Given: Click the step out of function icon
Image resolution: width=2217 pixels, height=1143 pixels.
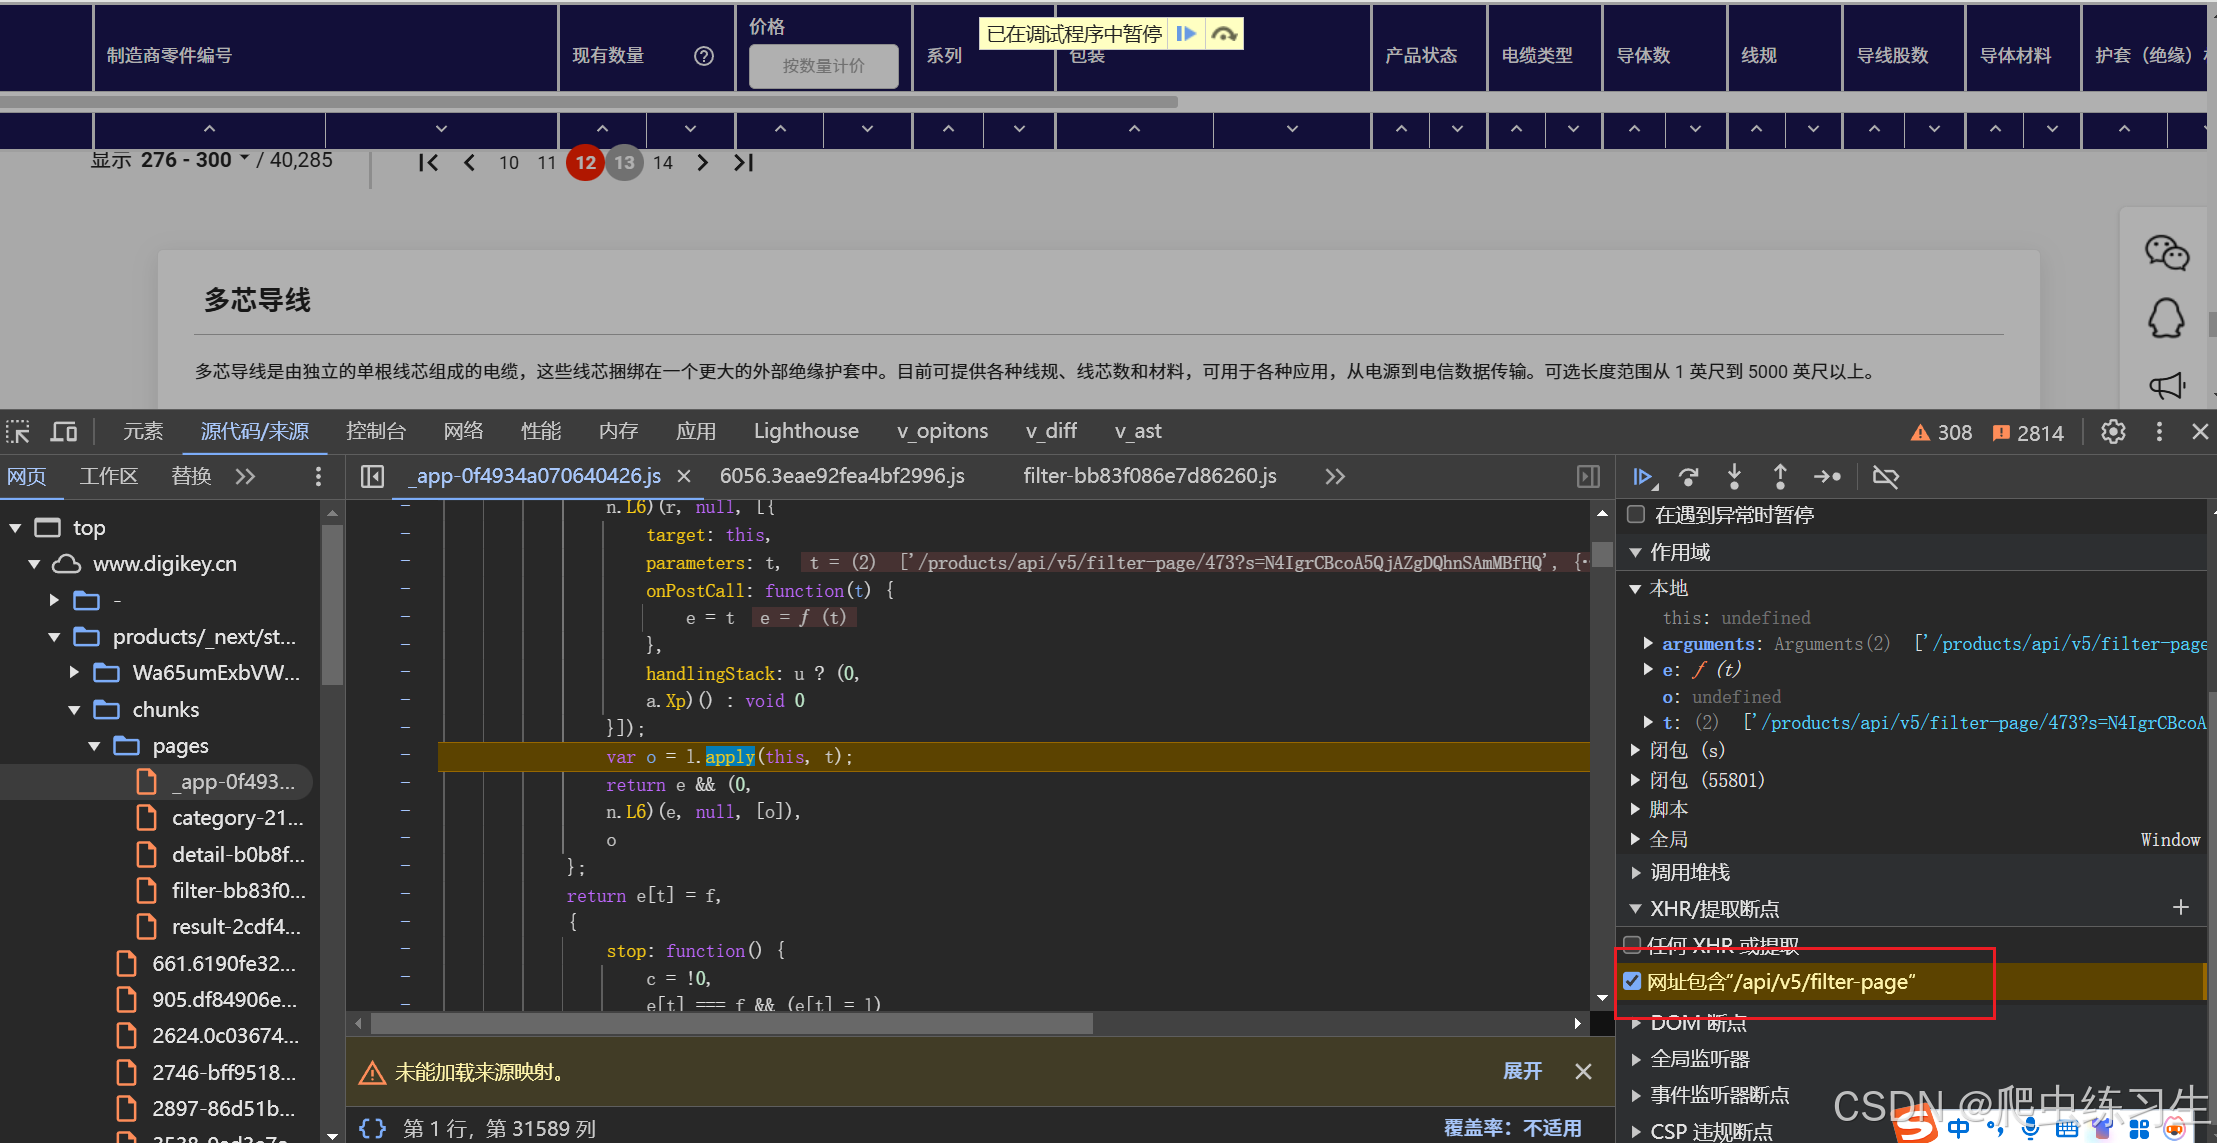Looking at the screenshot, I should click(1780, 477).
